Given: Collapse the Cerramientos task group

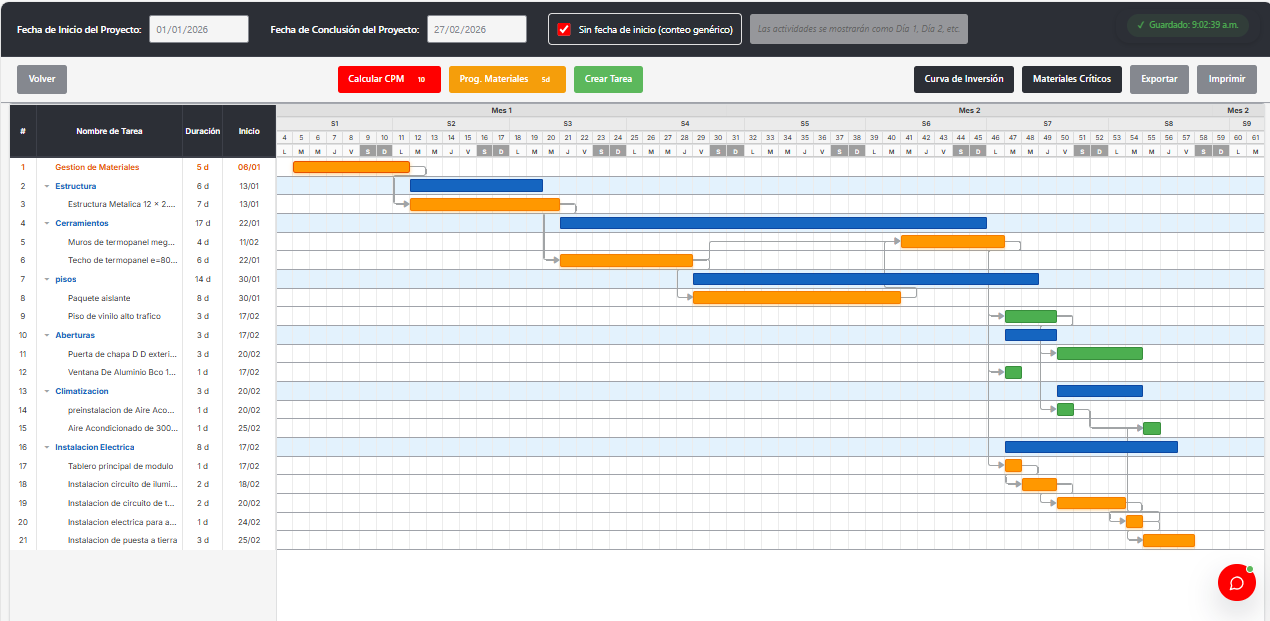Looking at the screenshot, I should [47, 223].
